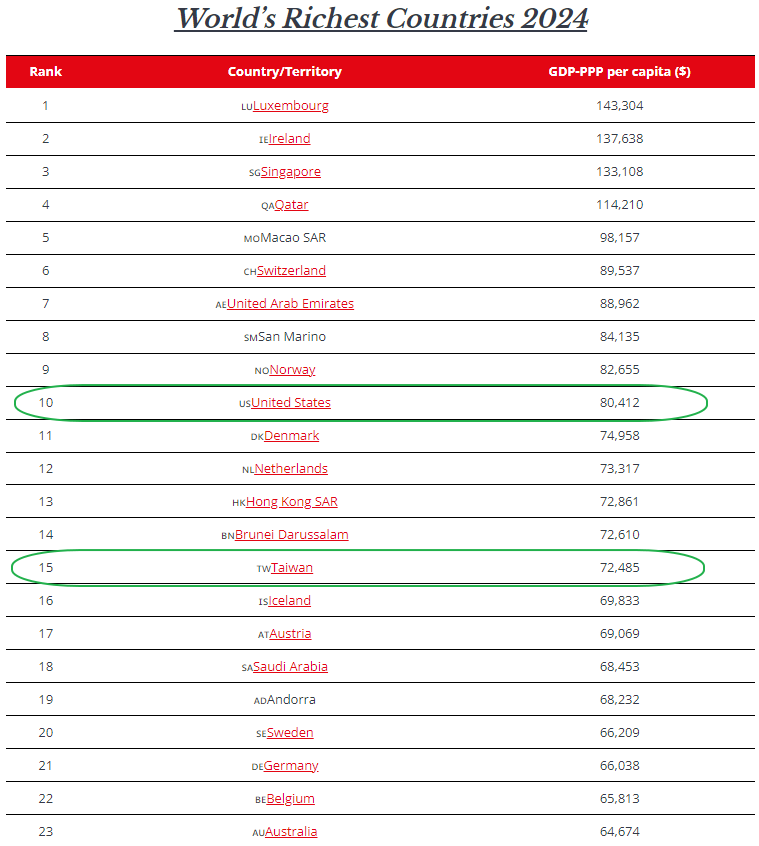Open the Switzerland link

[x=291, y=271]
